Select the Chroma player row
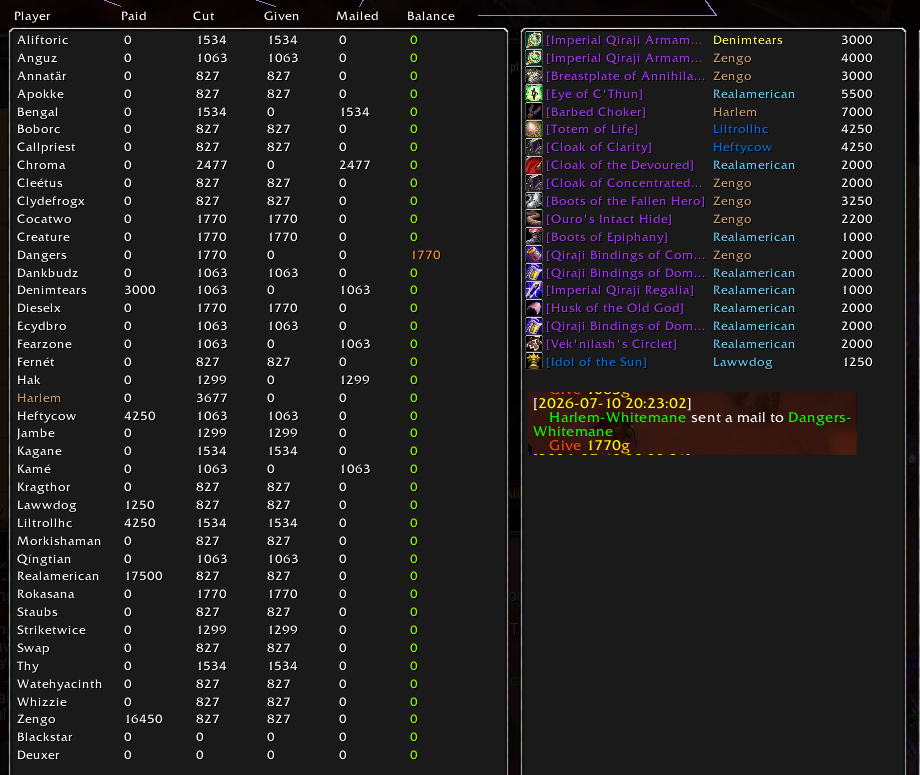 [x=258, y=165]
